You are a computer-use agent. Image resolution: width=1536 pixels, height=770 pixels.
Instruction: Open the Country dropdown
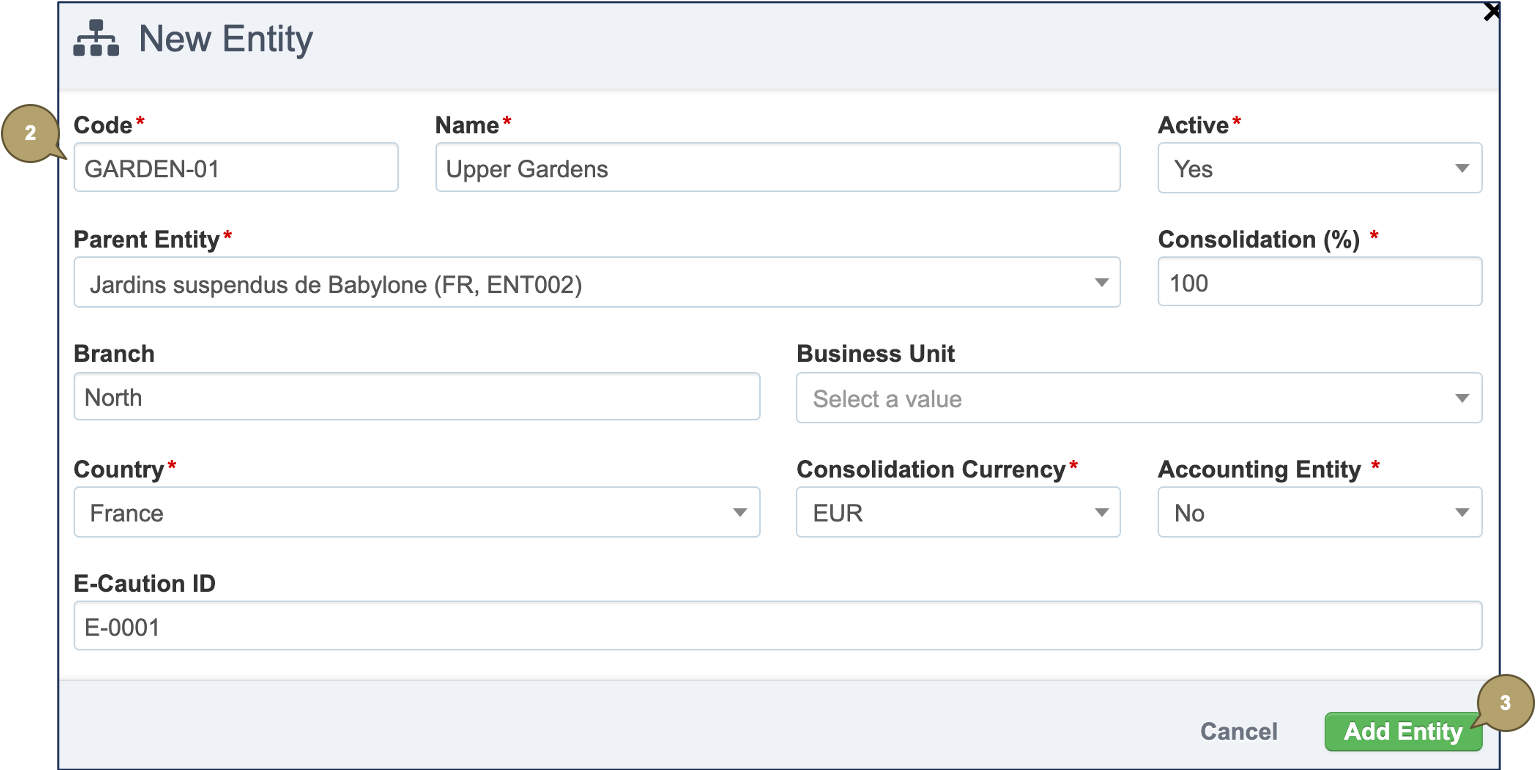[416, 513]
